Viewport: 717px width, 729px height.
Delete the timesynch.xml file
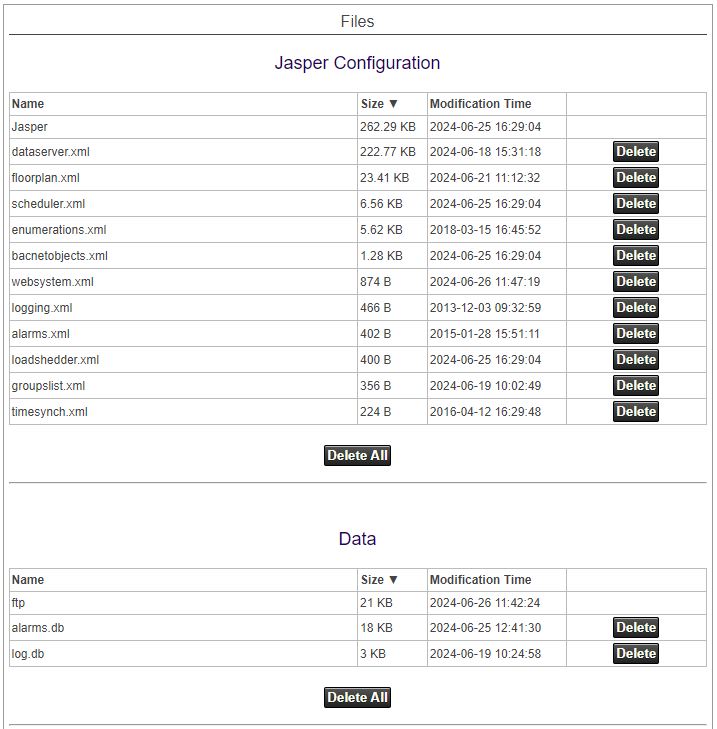(x=635, y=412)
